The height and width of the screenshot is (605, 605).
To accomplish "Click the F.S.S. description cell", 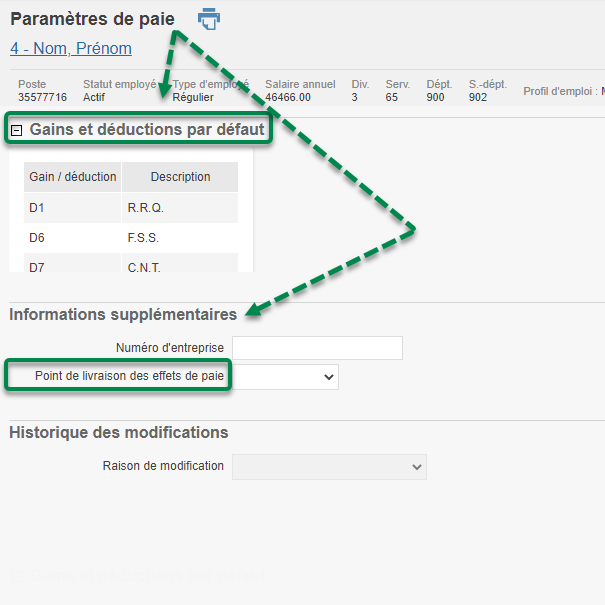I will 143,238.
